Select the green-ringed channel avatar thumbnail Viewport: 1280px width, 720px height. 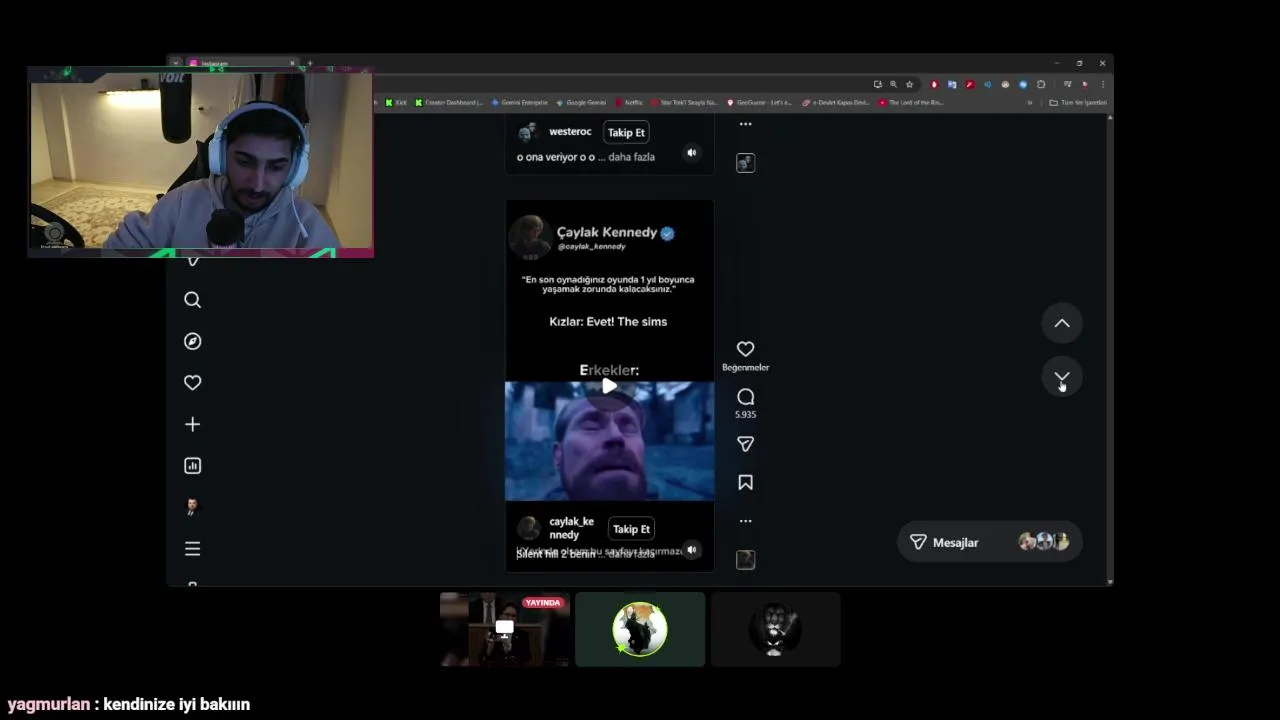640,629
